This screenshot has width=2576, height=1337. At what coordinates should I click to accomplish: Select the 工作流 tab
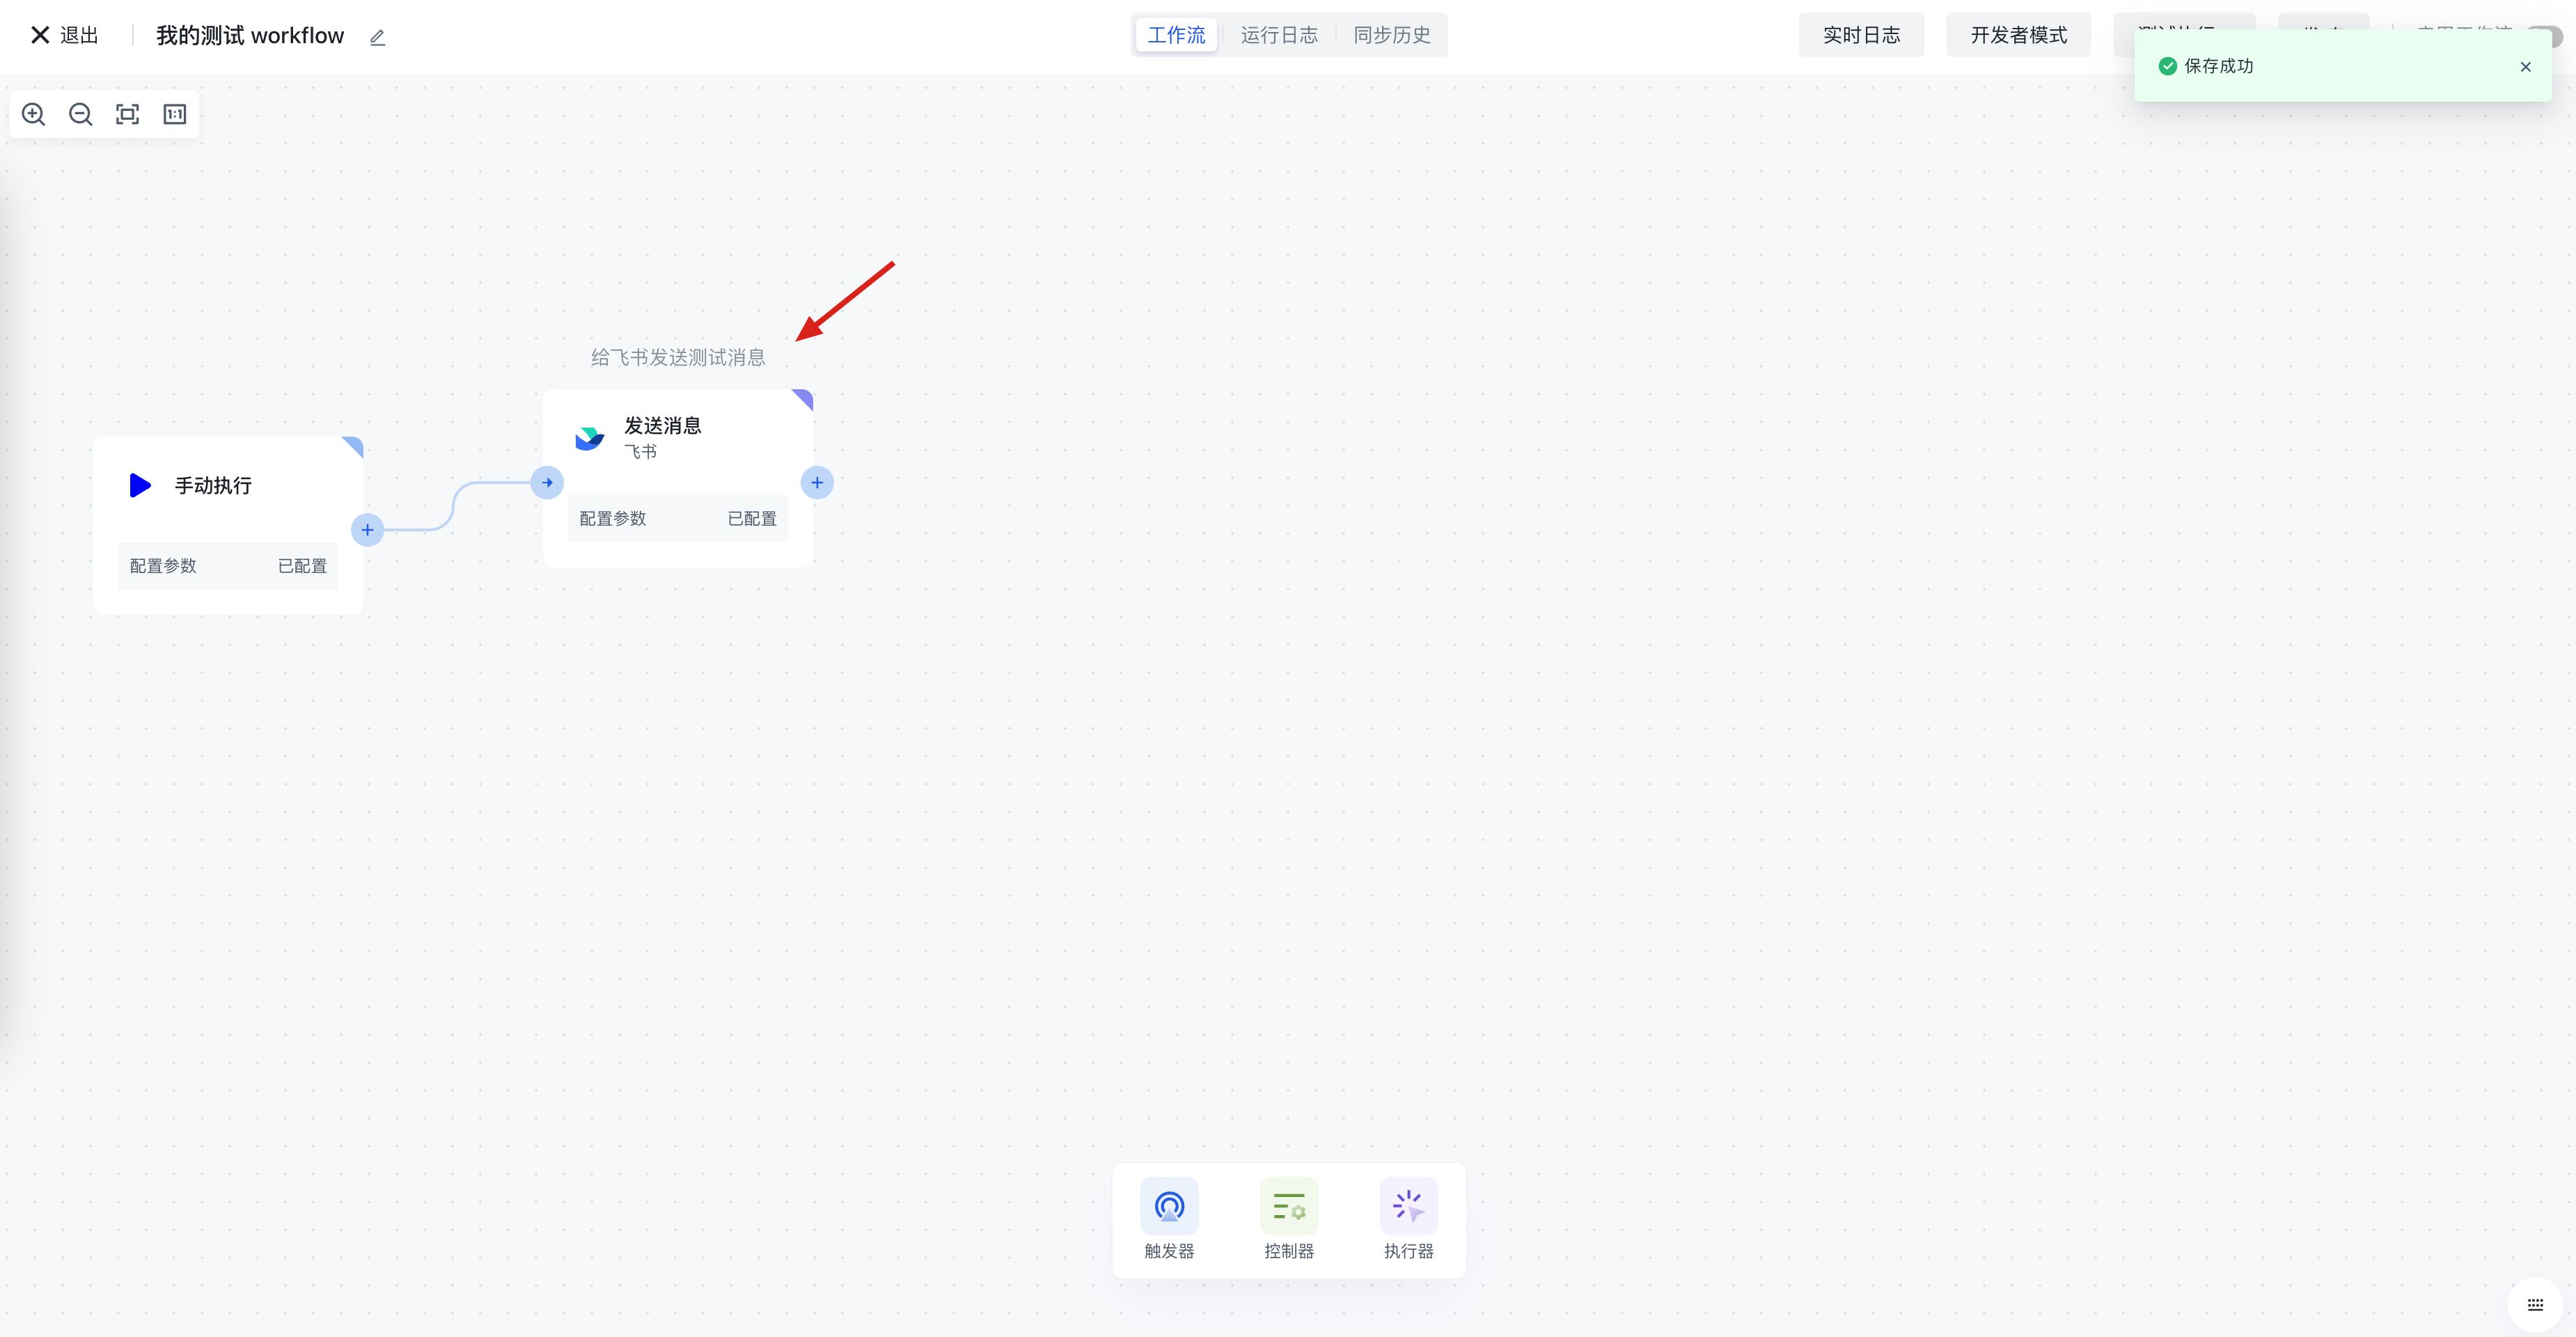tap(1176, 35)
